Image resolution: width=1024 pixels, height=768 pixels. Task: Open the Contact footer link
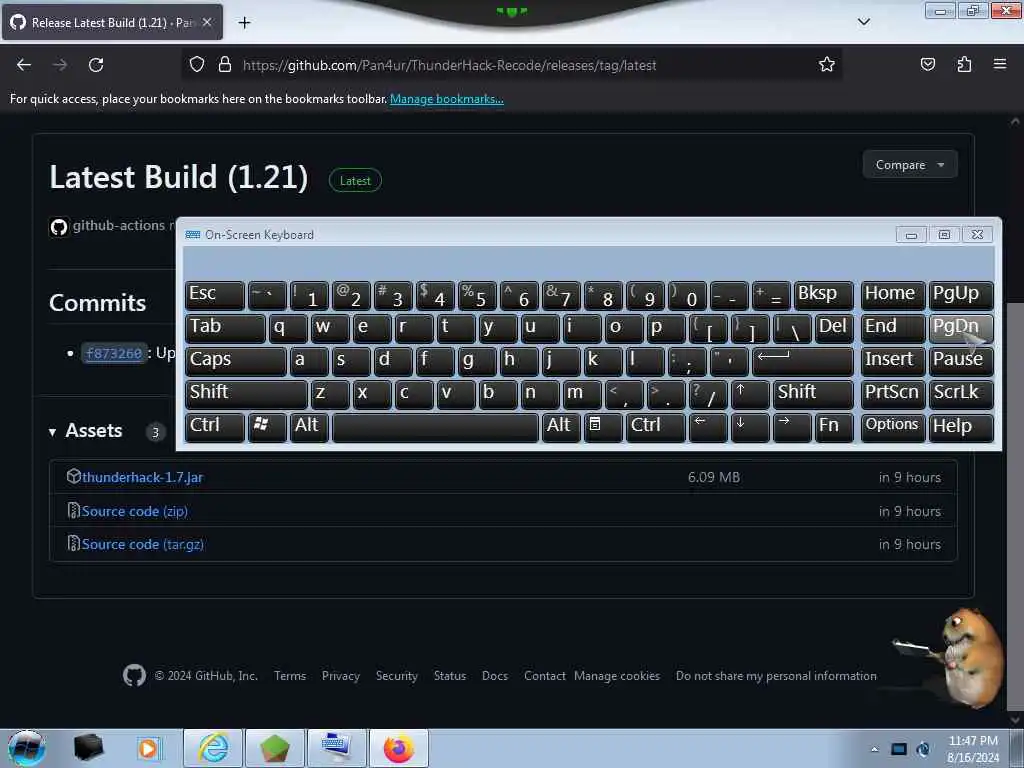[545, 676]
